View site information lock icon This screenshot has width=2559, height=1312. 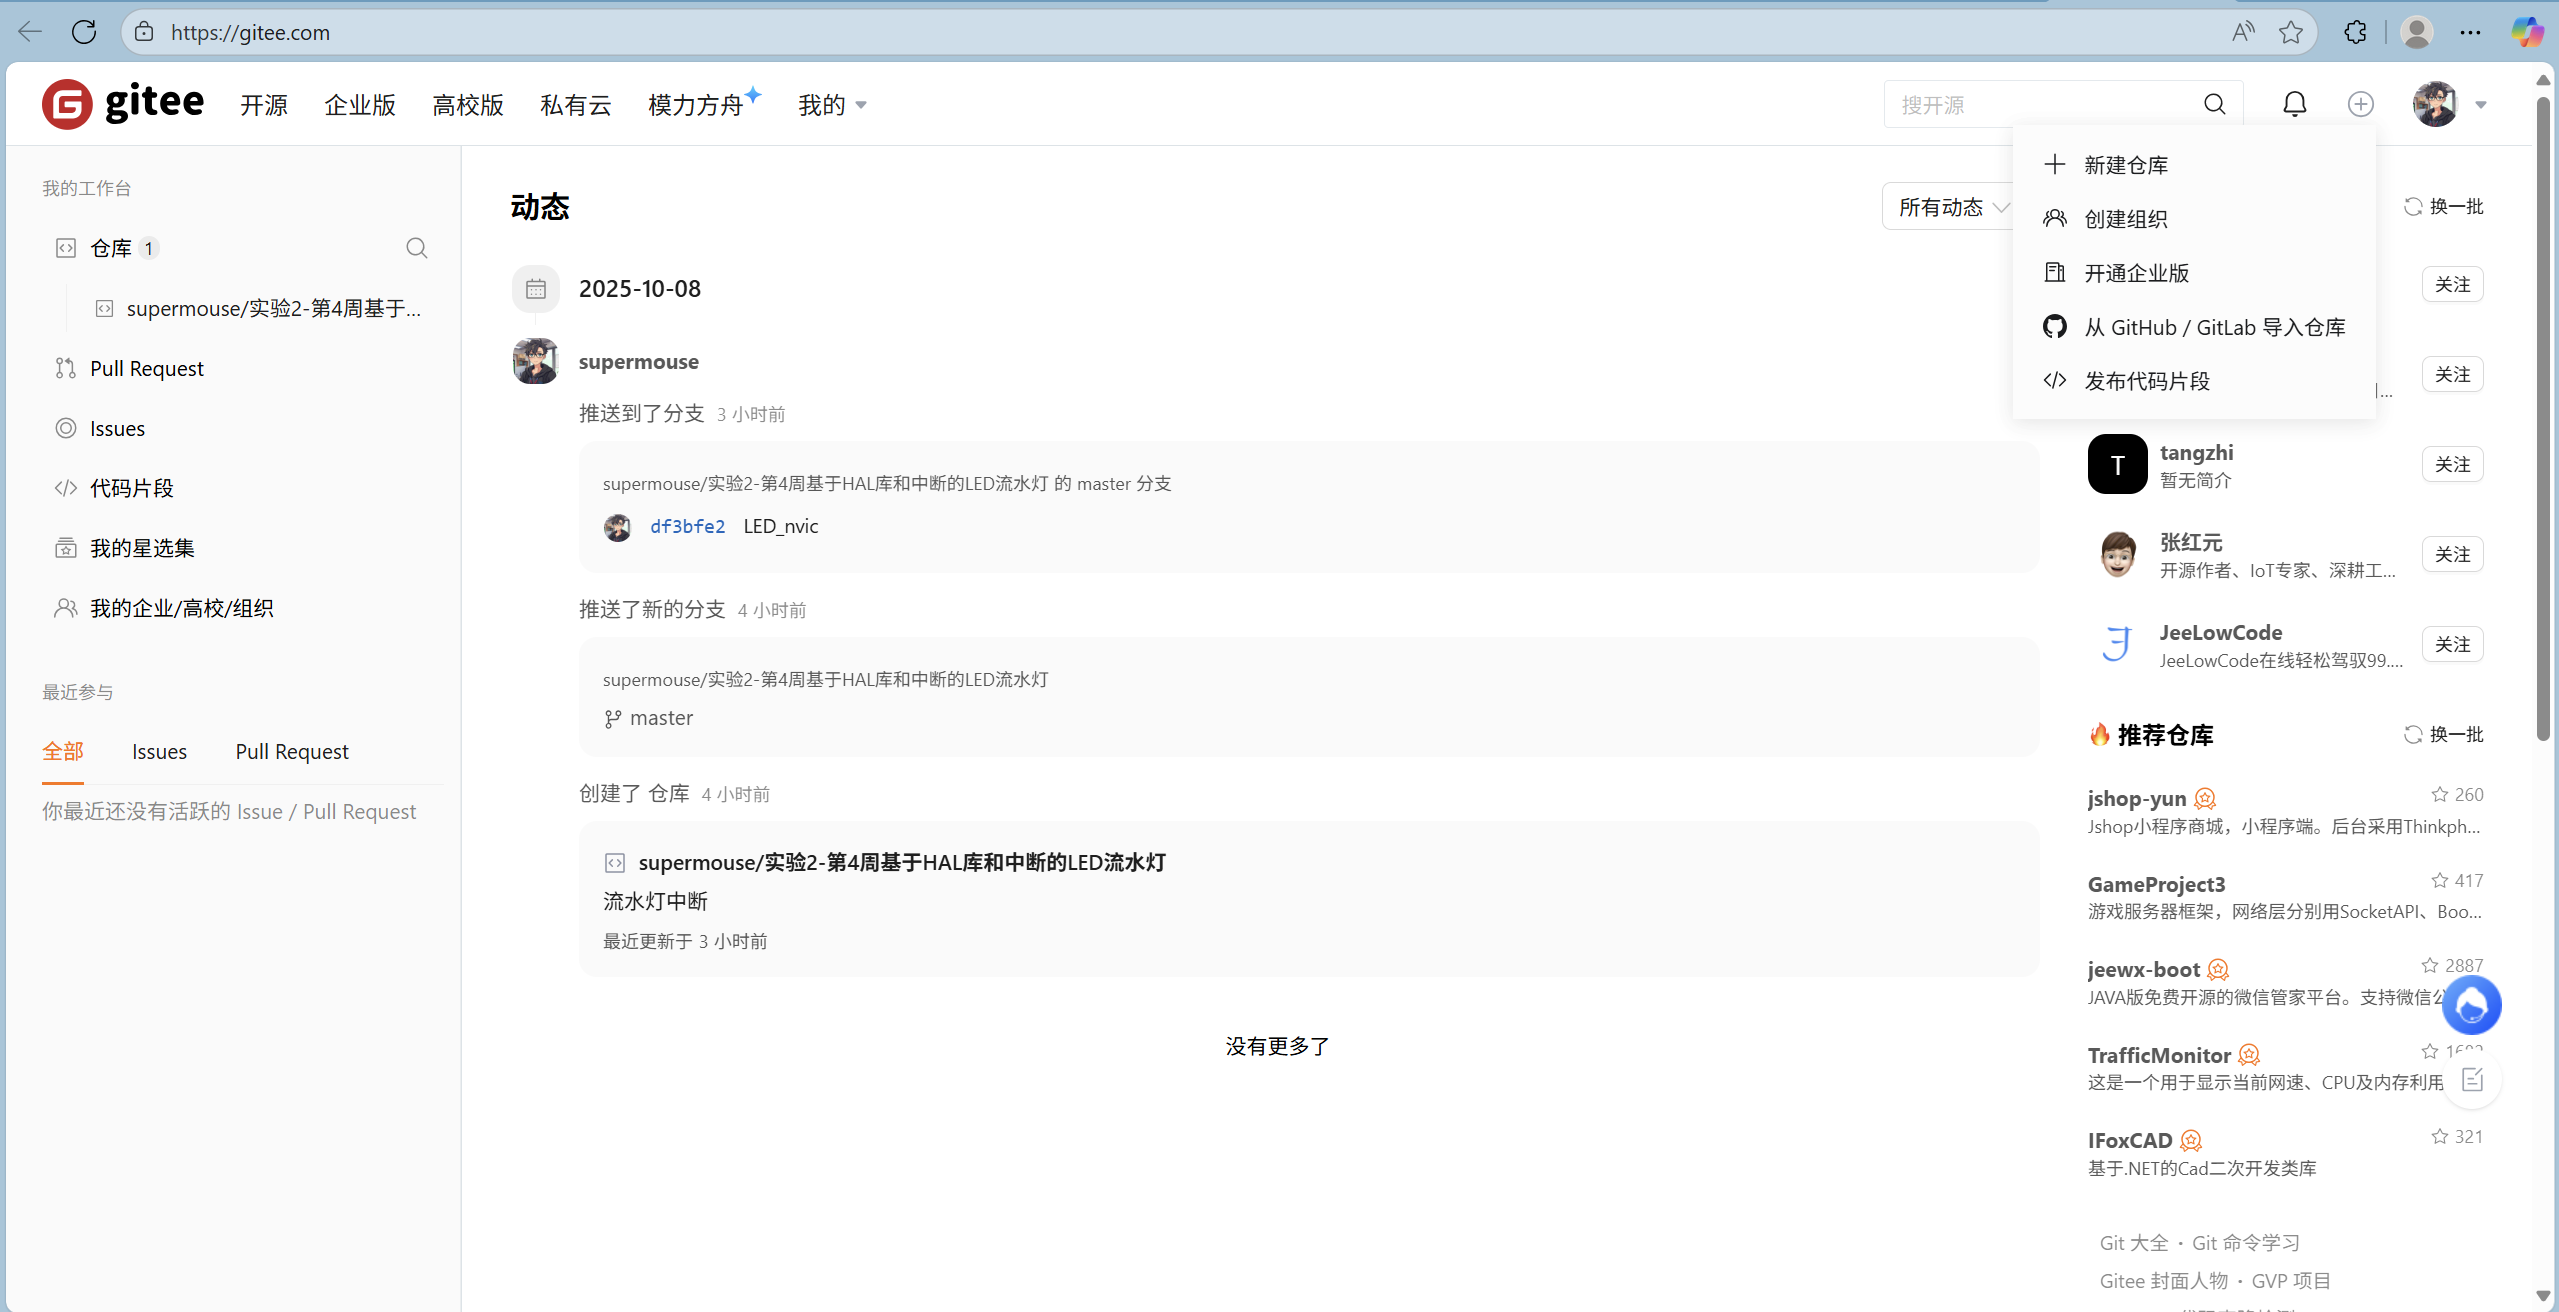coord(144,32)
